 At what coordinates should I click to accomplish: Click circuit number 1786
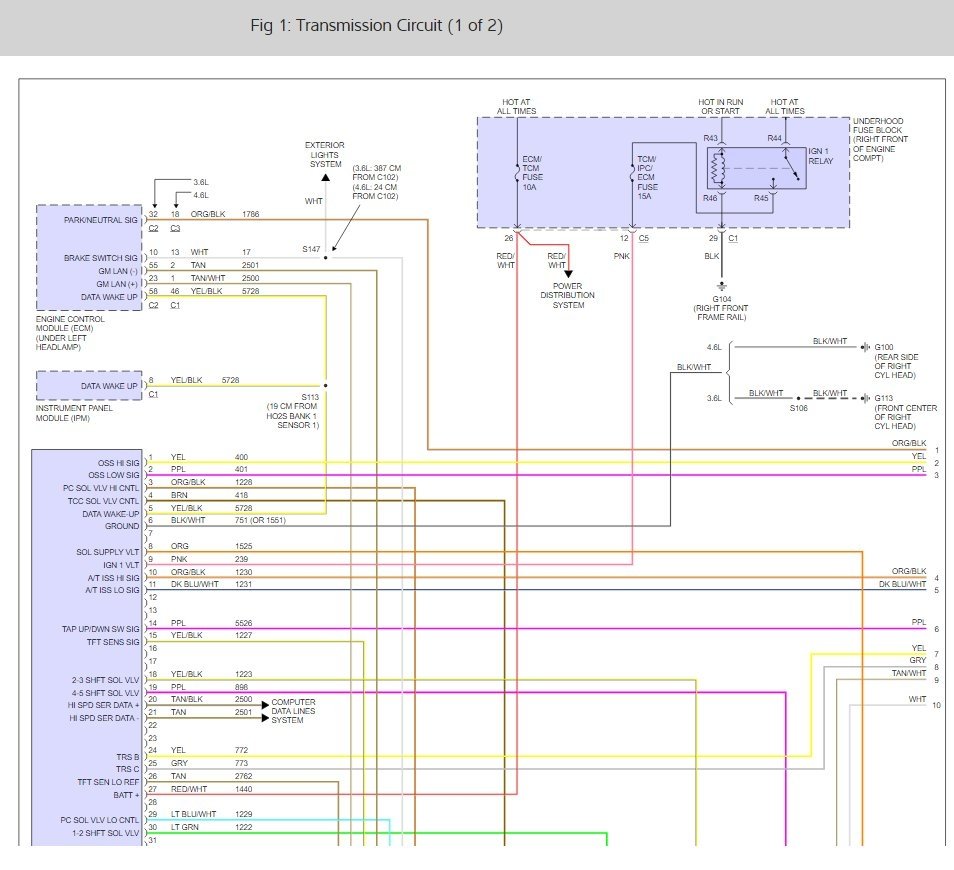coord(250,214)
